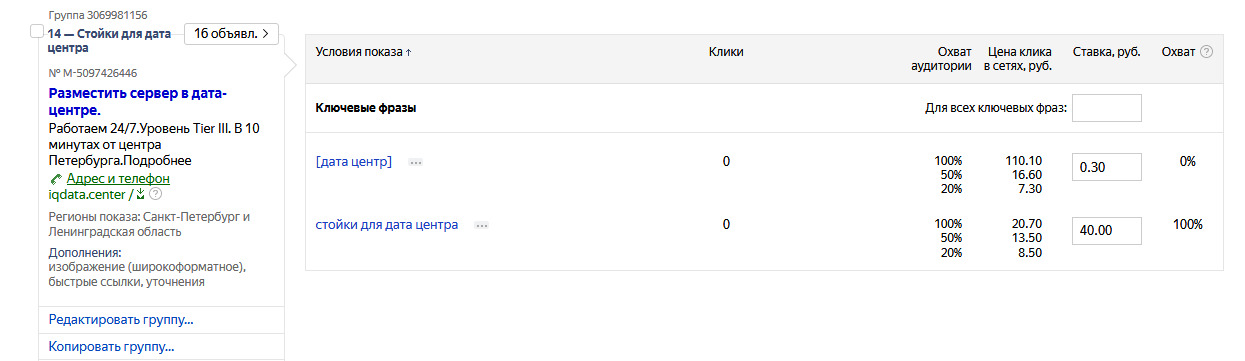Sort by Условия показа column header
1245x361 pixels.
coord(364,52)
